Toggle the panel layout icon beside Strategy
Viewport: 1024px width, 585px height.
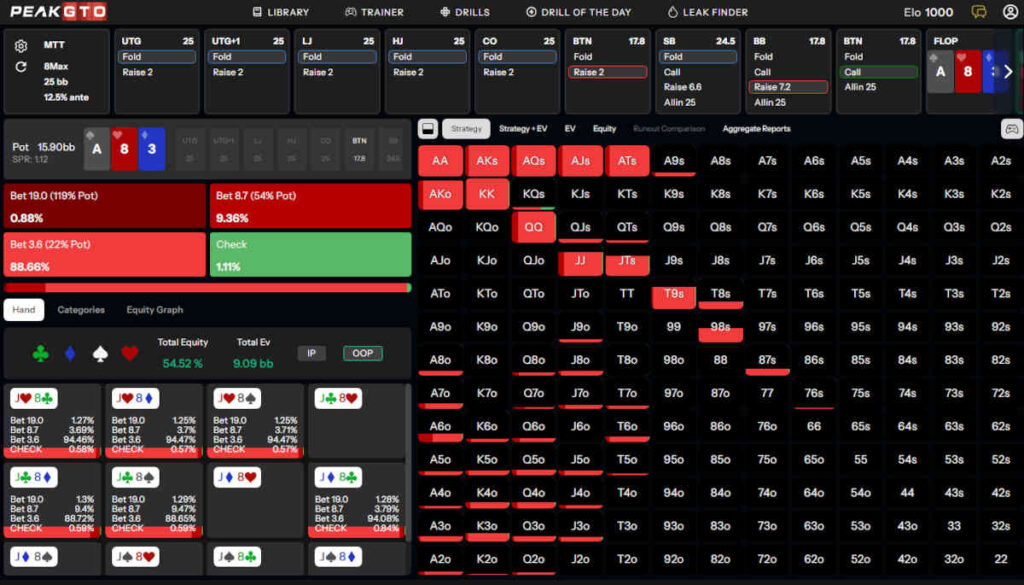click(427, 129)
